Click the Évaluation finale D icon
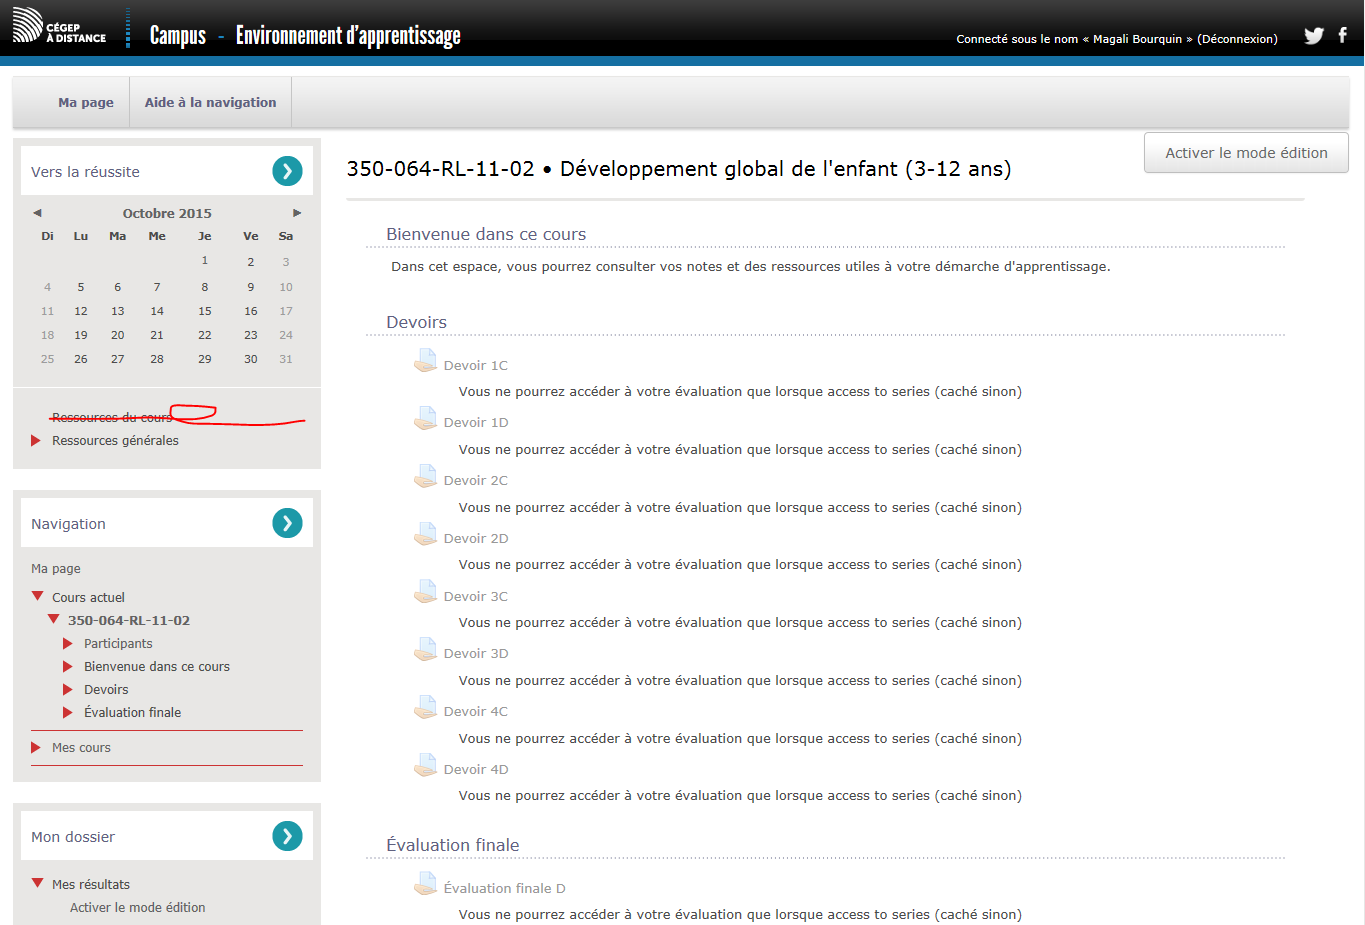Image resolution: width=1365 pixels, height=925 pixels. click(426, 885)
